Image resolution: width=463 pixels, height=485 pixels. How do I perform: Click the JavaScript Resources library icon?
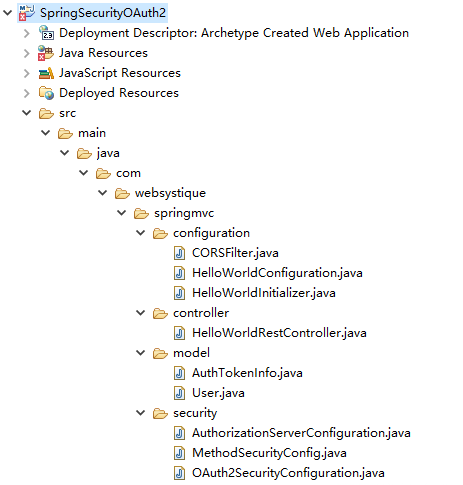point(46,73)
